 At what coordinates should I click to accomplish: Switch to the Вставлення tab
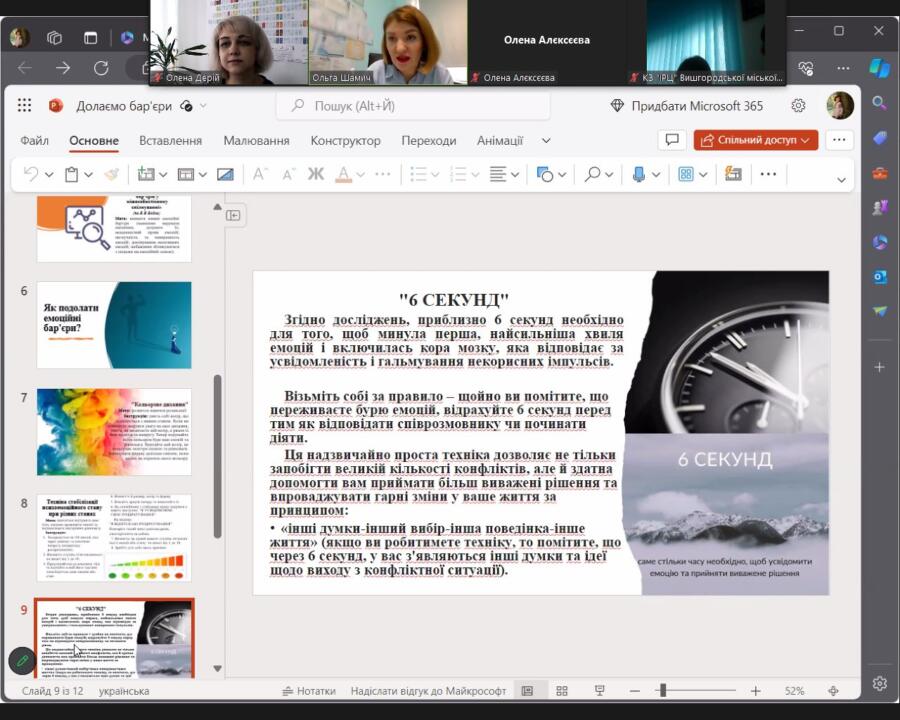(x=170, y=140)
